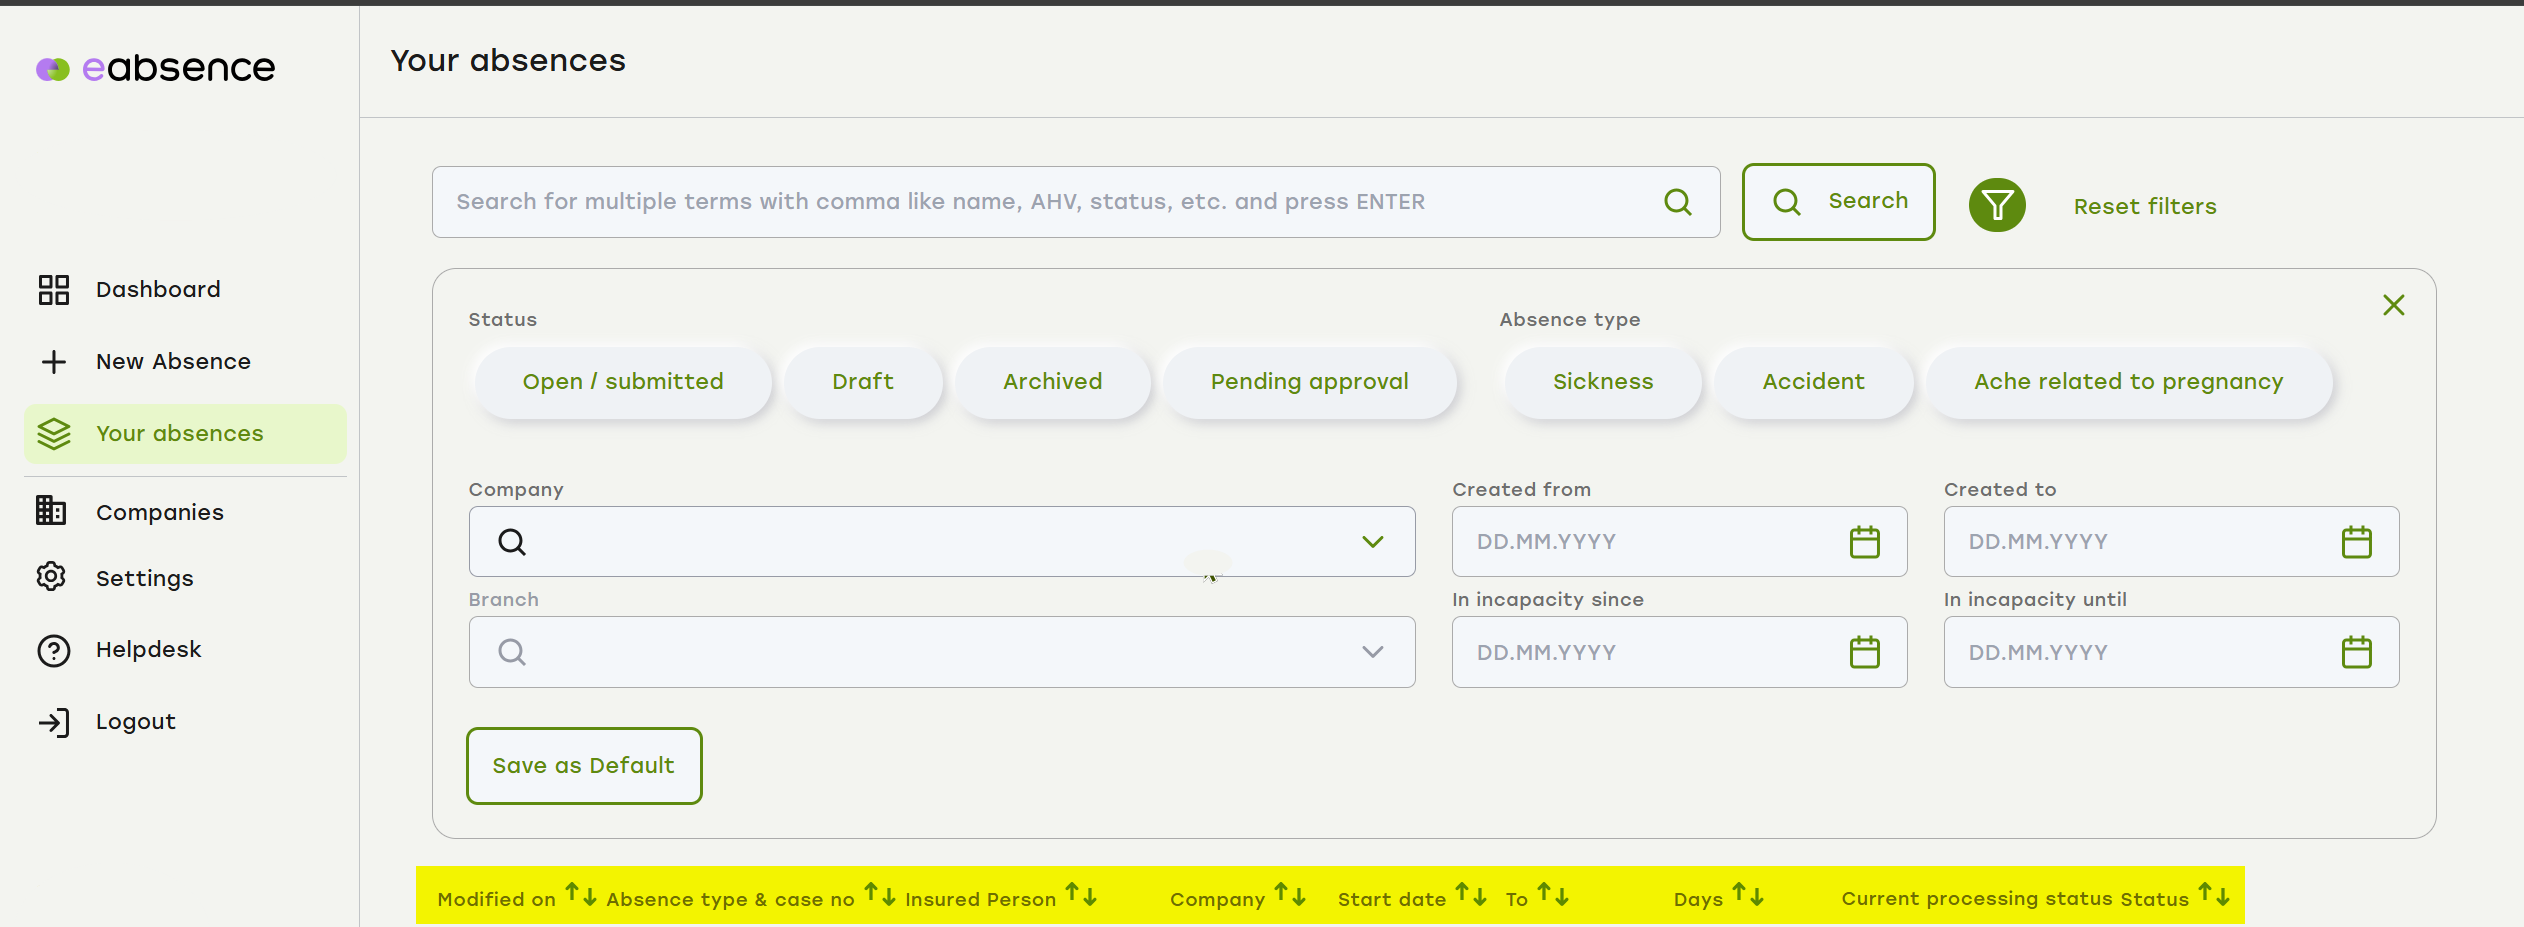The height and width of the screenshot is (927, 2524).
Task: Click Reset filters link
Action: coord(2145,207)
